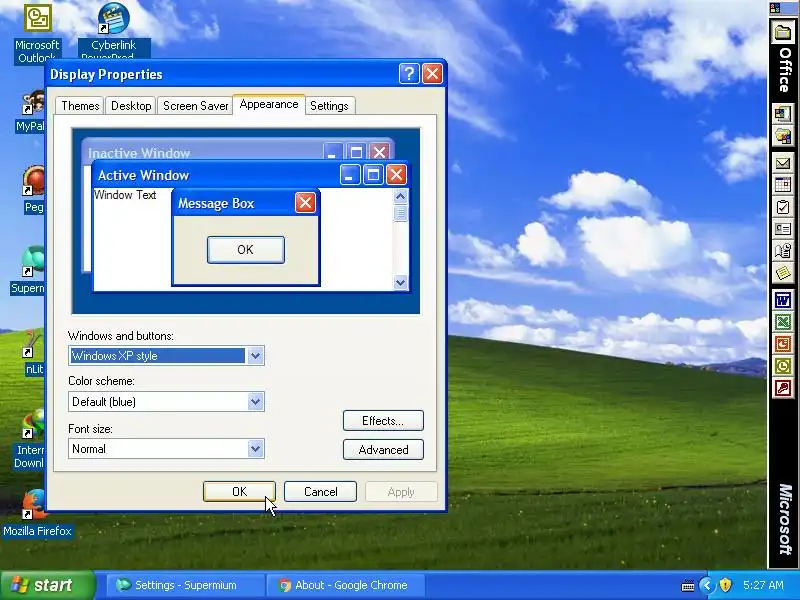Switch to the Themes tab
This screenshot has height=600, width=800.
(x=80, y=106)
